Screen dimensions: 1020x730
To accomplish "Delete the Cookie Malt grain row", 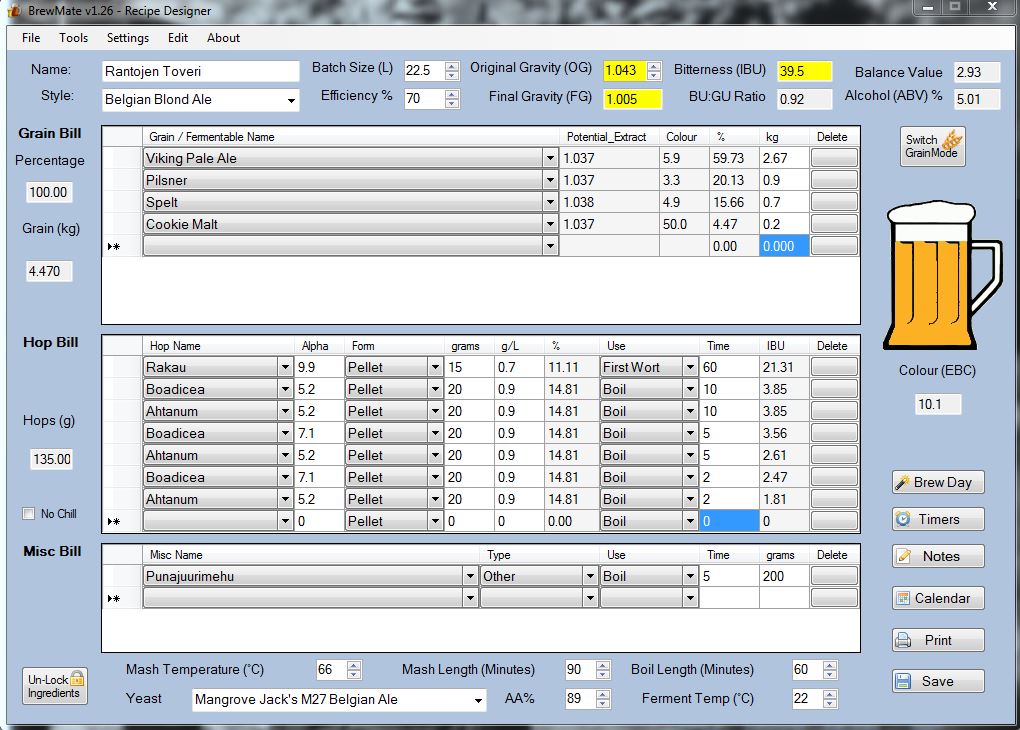I will coord(834,224).
